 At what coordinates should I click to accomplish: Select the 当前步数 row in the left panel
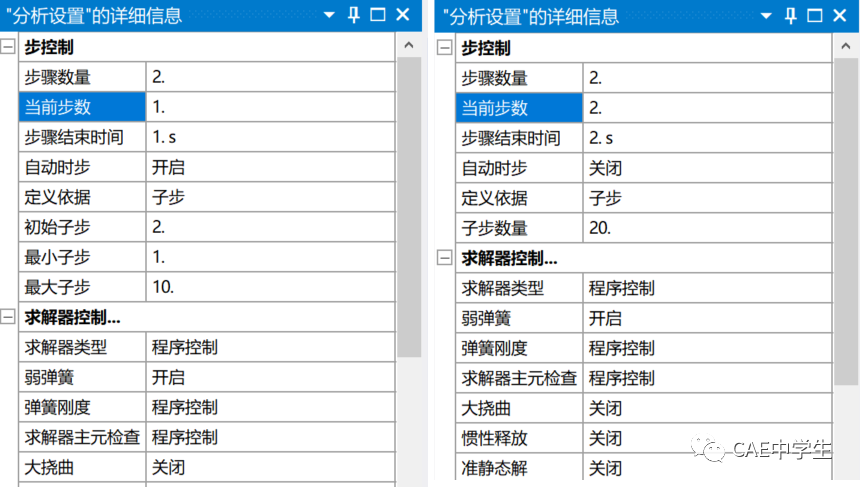(82, 108)
